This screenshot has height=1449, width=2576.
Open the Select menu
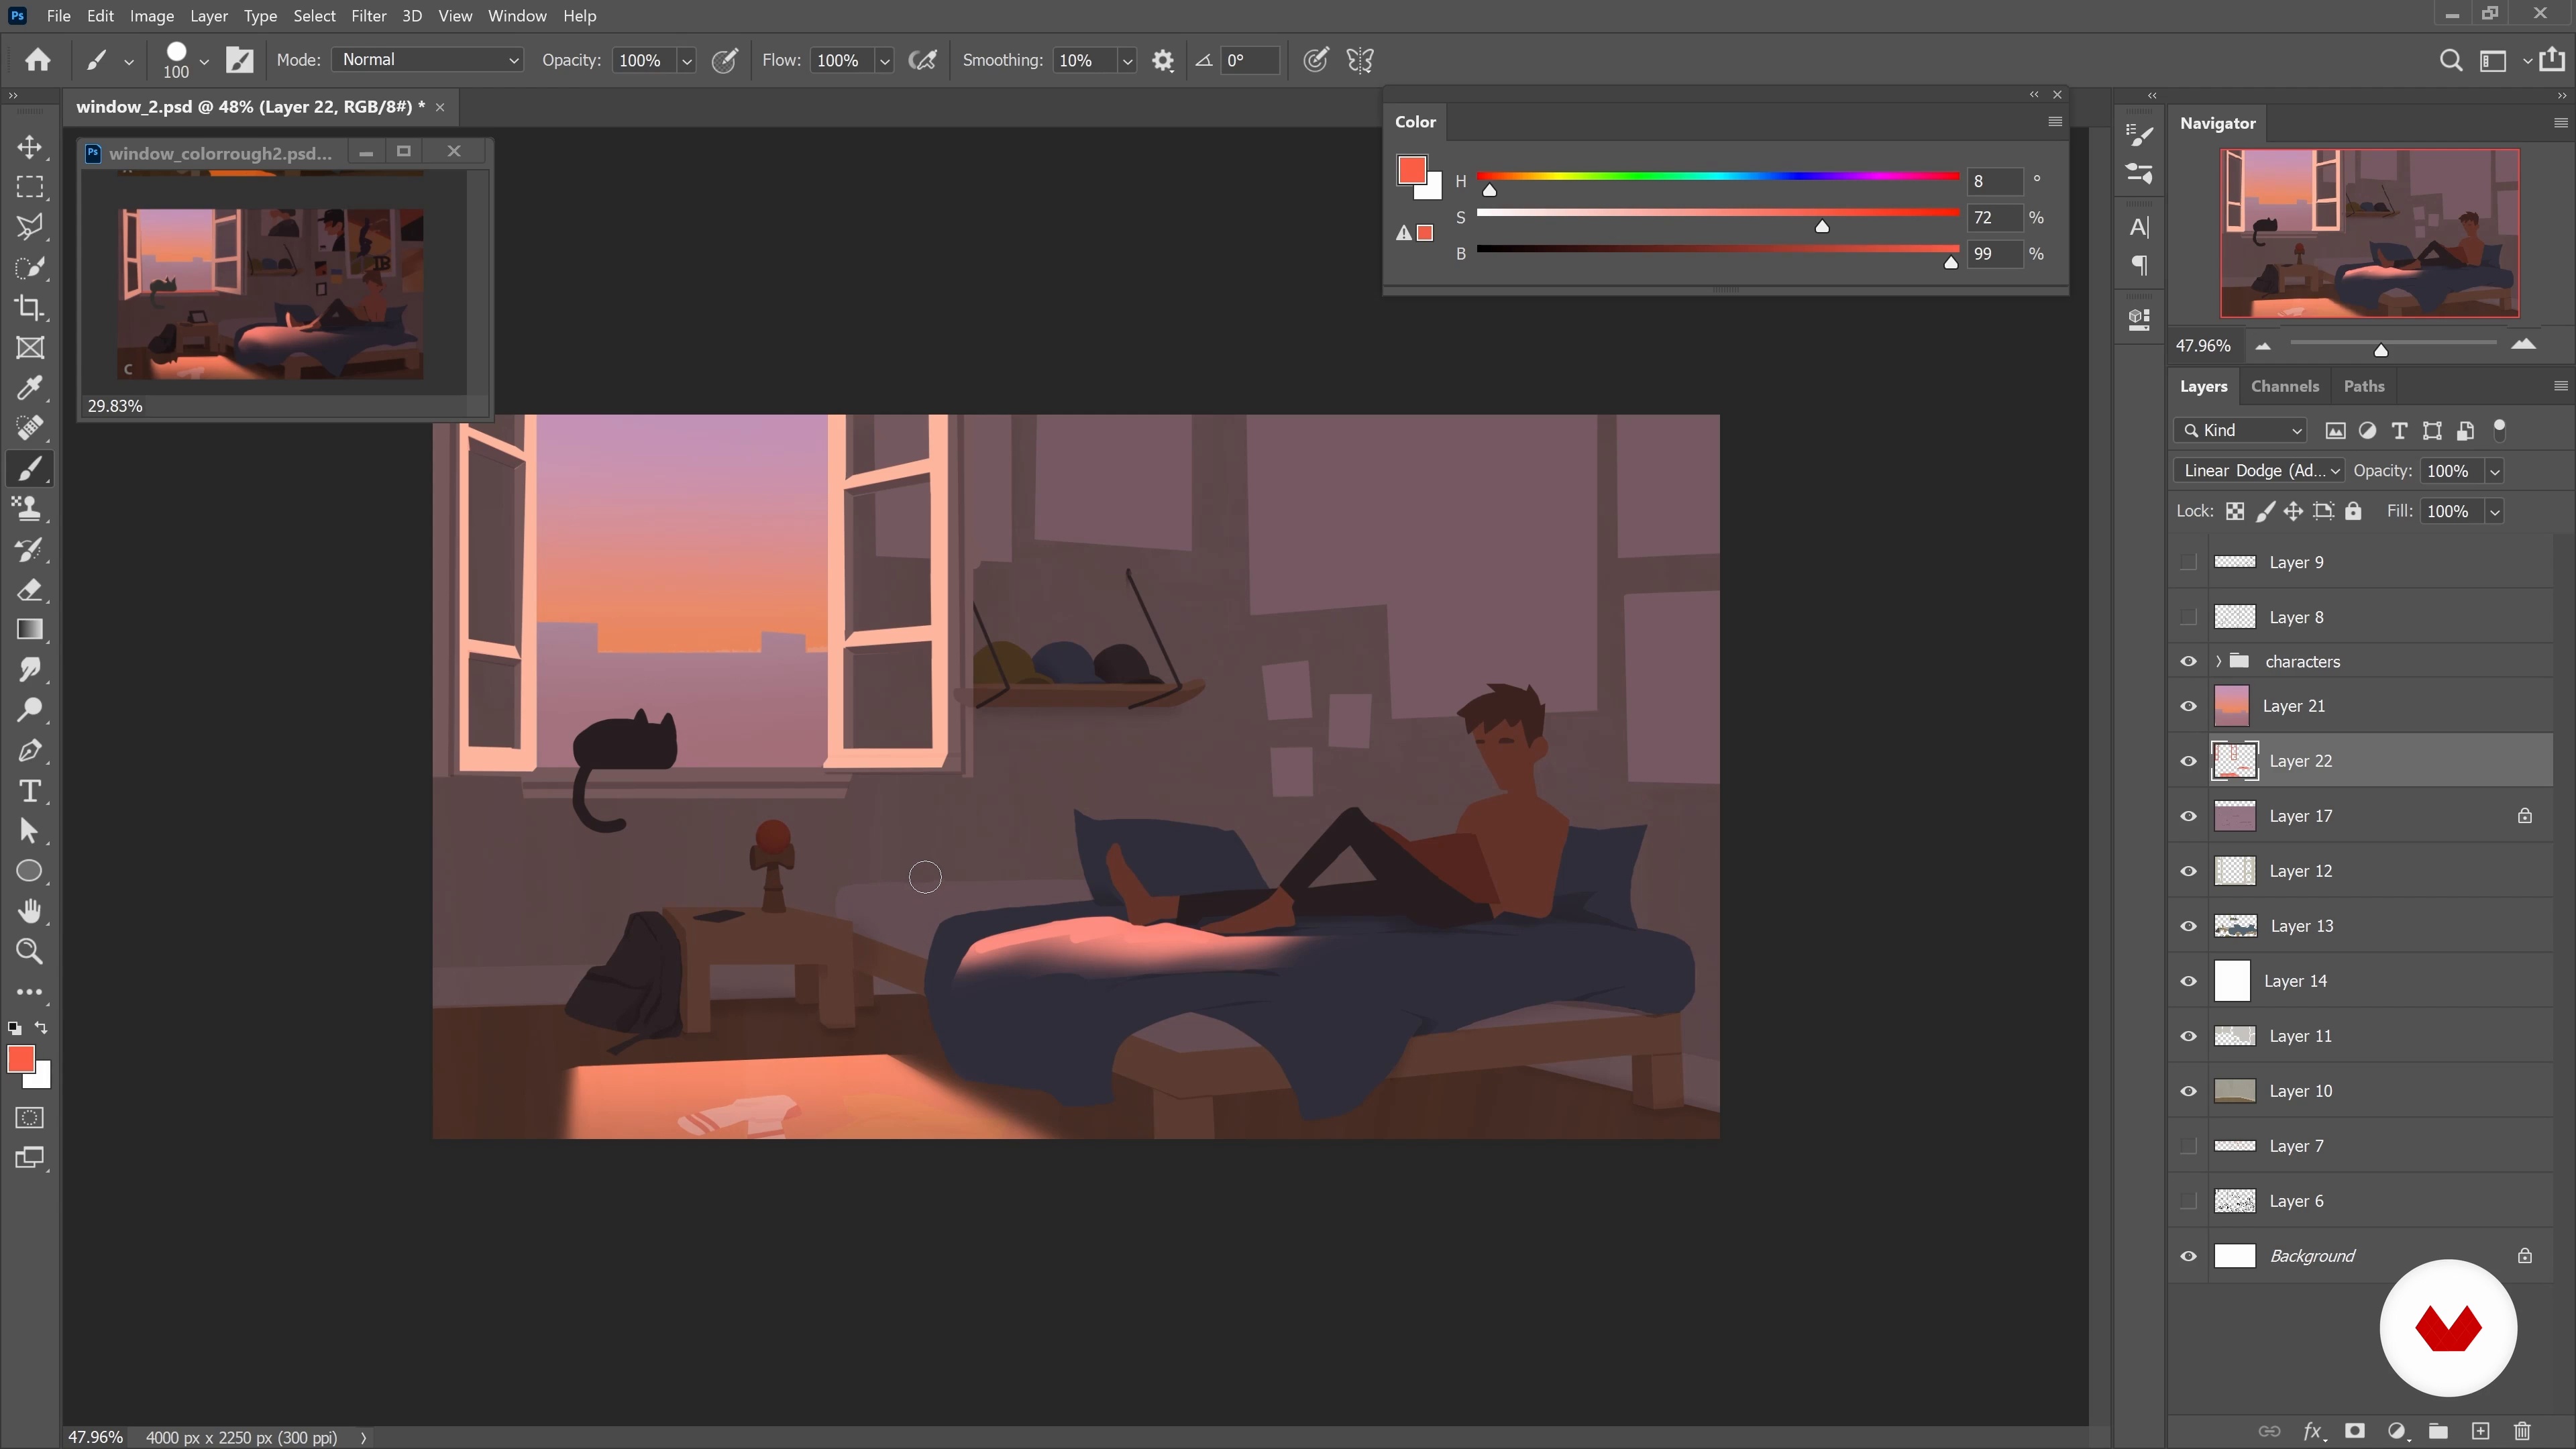(314, 16)
